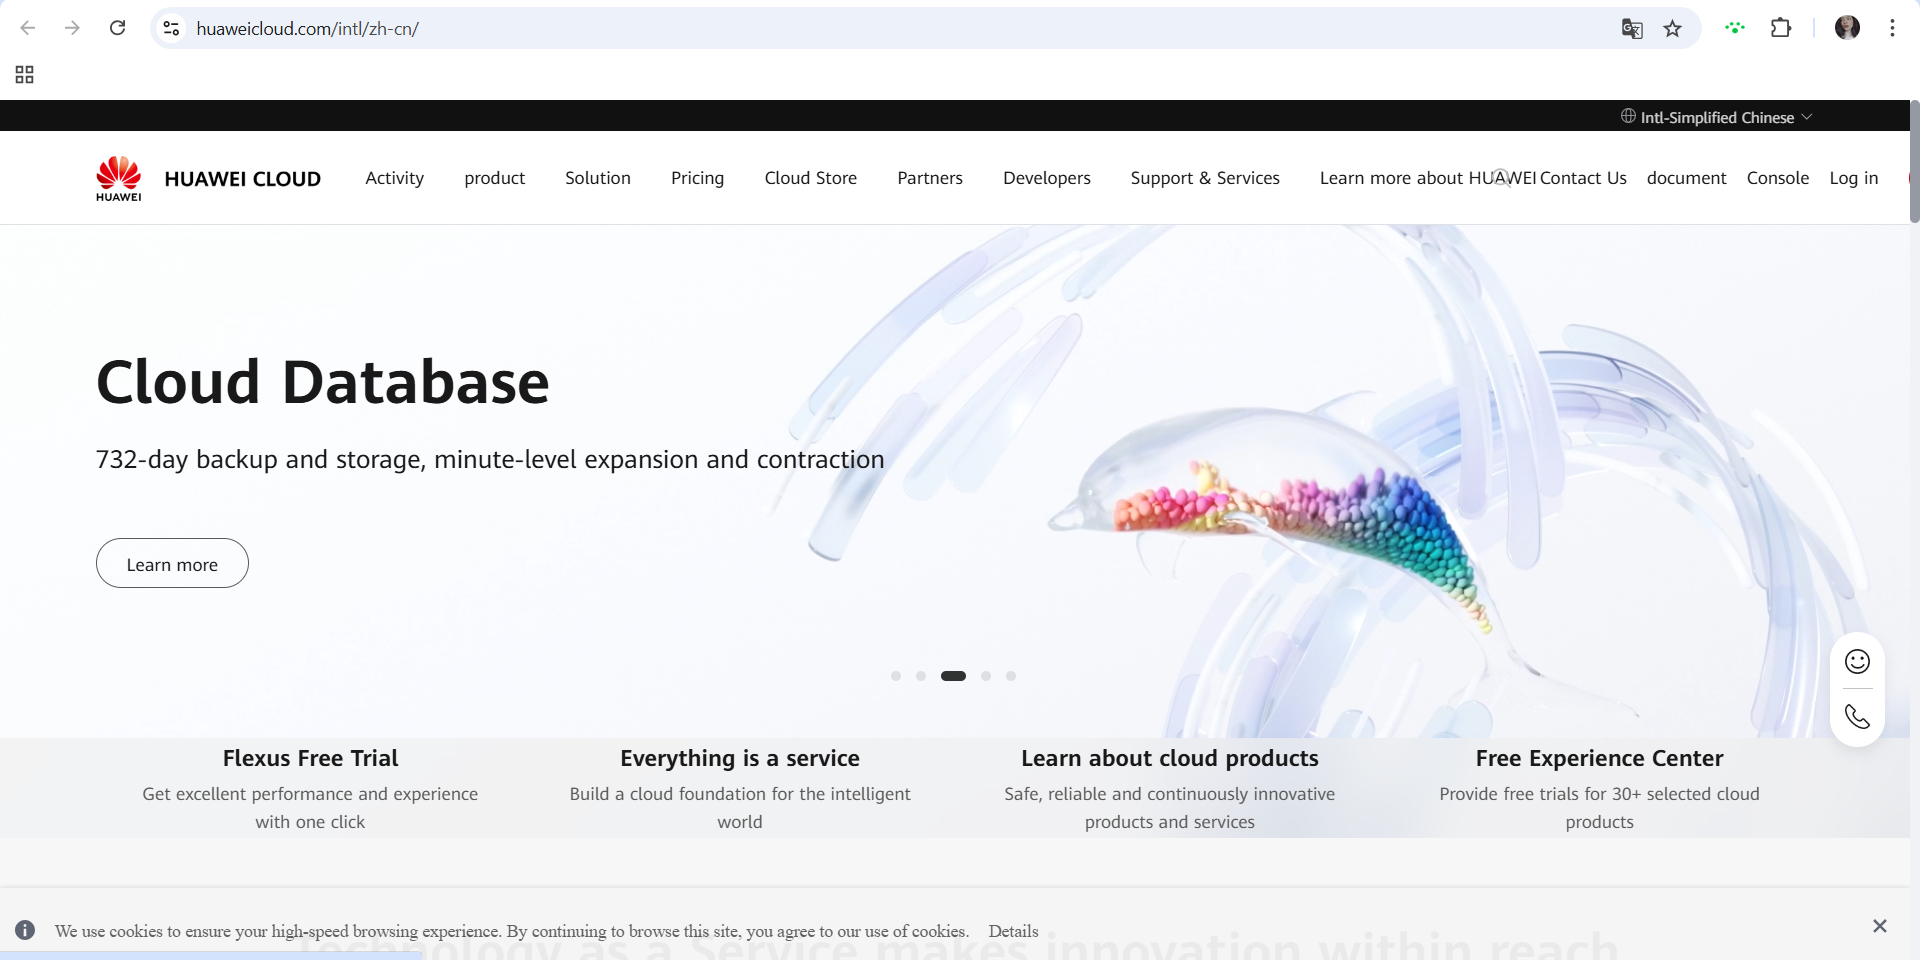Open the cookie Details link
This screenshot has height=960, width=1920.
[x=1013, y=931]
